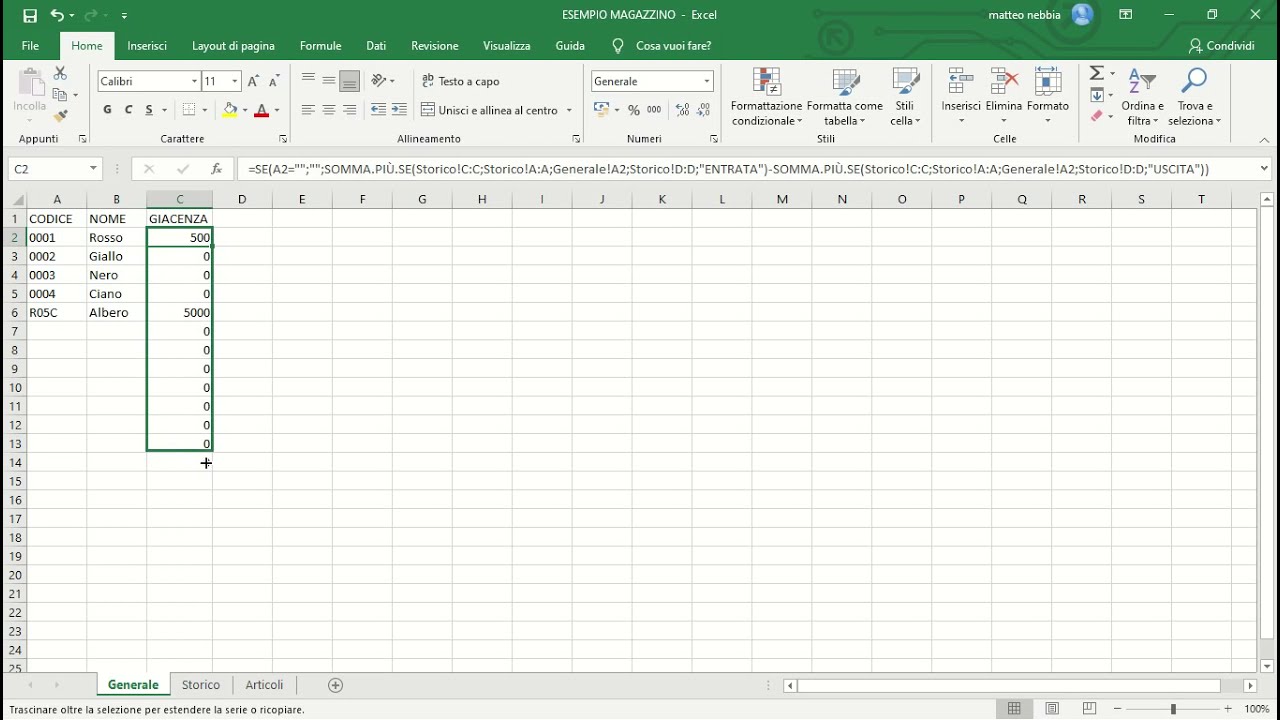Screen dimensions: 1280x720
Task: Click the AutoSum sigma icon
Action: 1097,74
